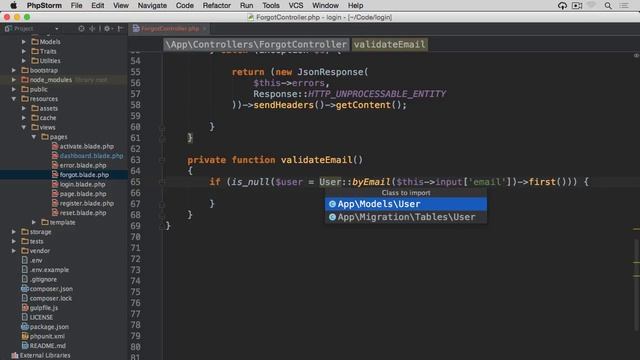The width and height of the screenshot is (640, 360).
Task: Collapse the resources folder
Action: pos(14,99)
